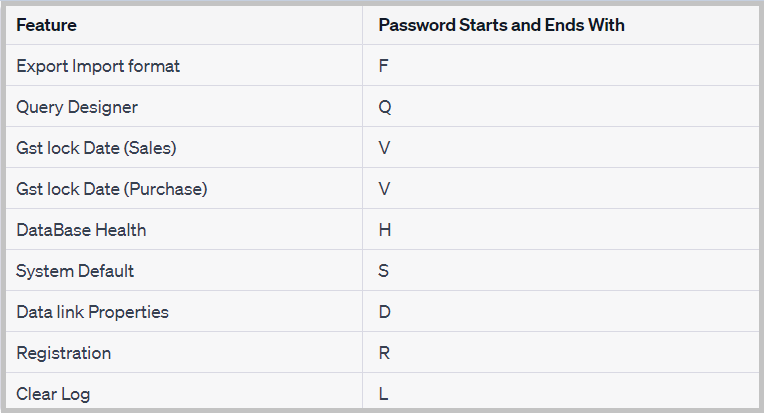Select the Query Designer row label

tap(77, 107)
